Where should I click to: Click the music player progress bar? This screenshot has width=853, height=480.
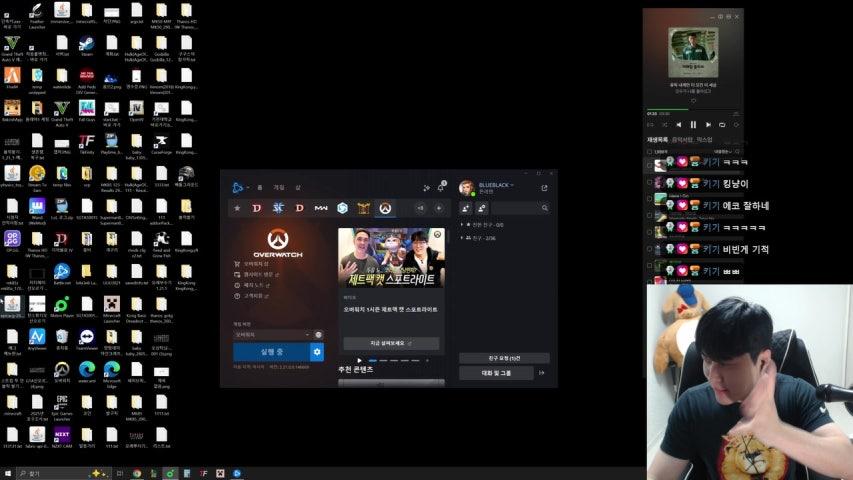click(x=693, y=109)
